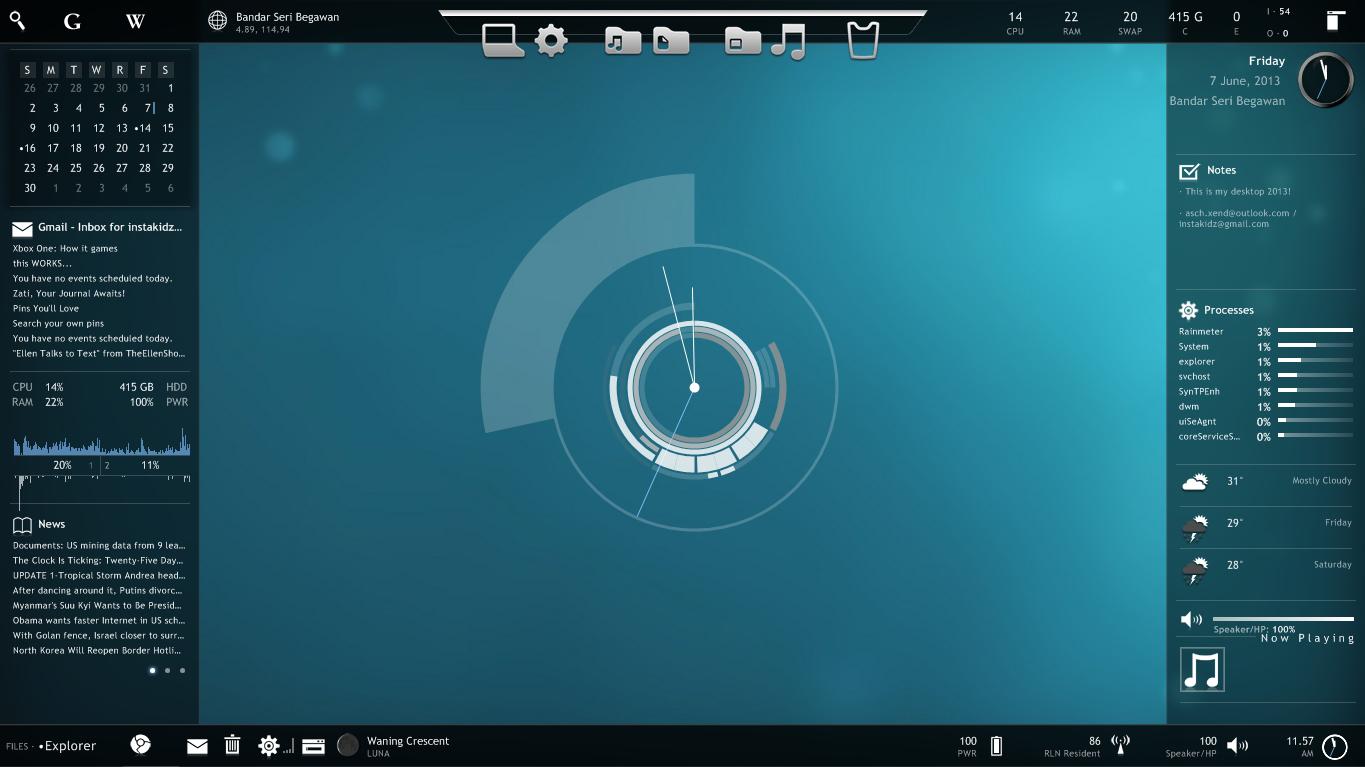Click the Now Playing music note thumbnail

click(1202, 670)
